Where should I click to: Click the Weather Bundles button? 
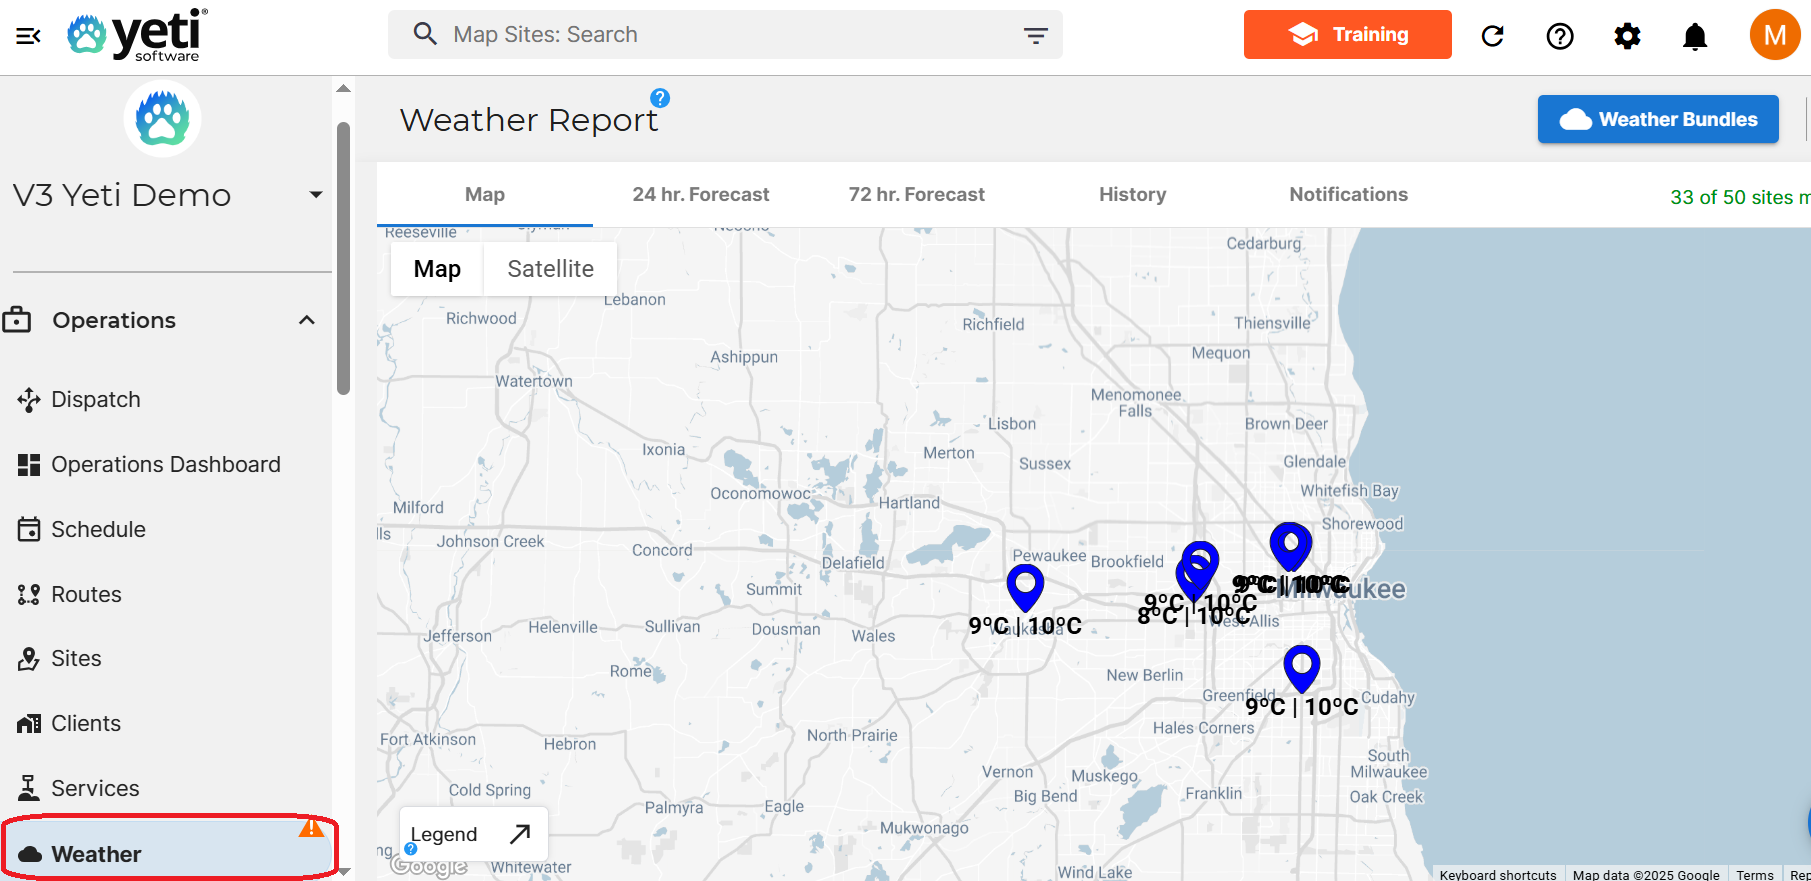click(x=1657, y=119)
